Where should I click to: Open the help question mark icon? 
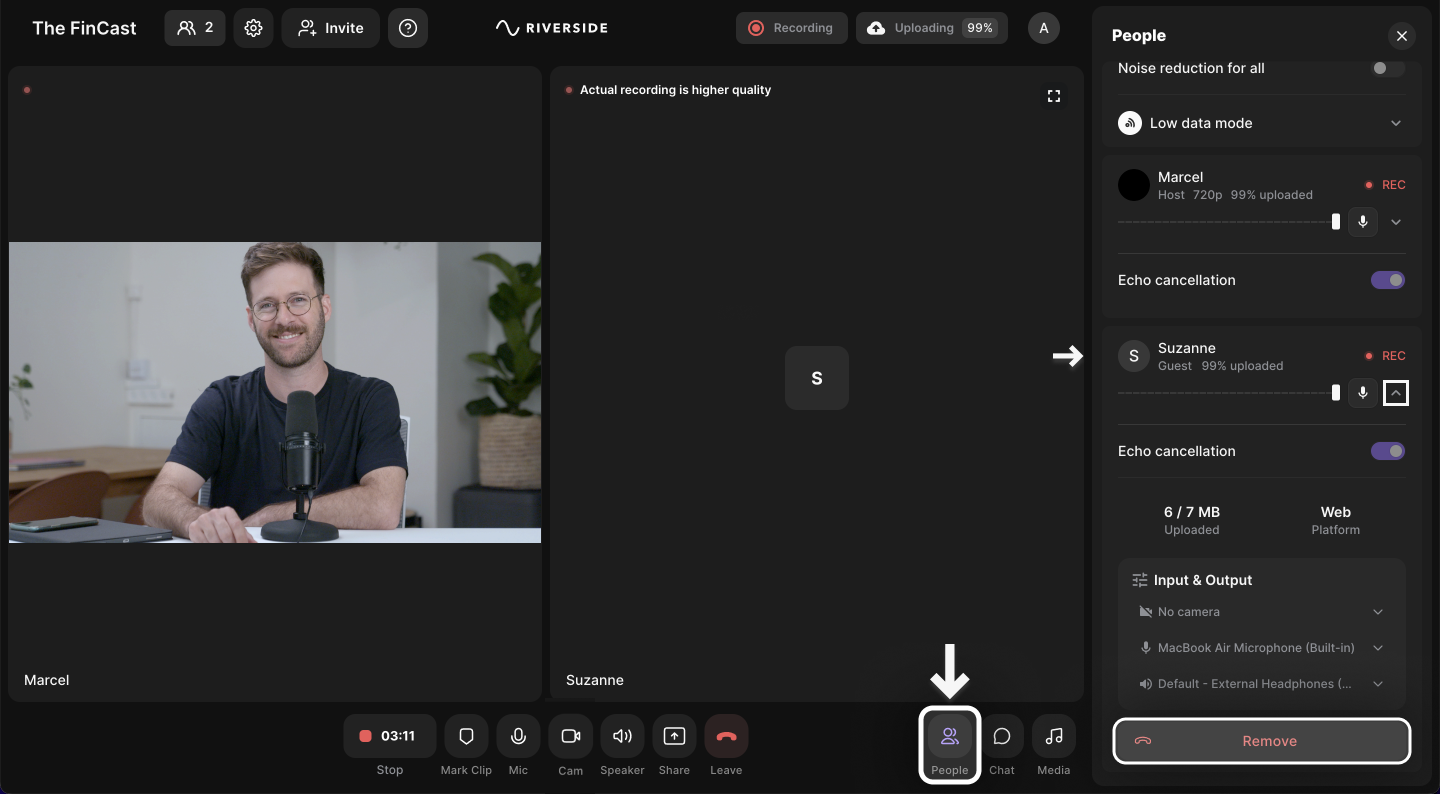pyautogui.click(x=408, y=28)
